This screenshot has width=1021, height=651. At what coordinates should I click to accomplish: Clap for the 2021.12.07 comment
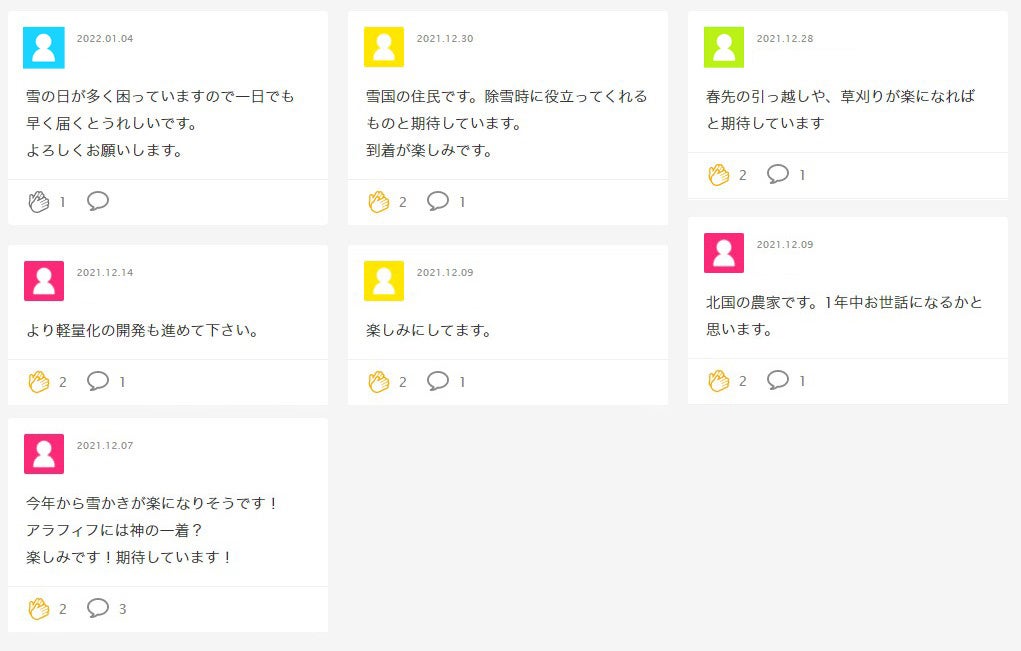[38, 609]
